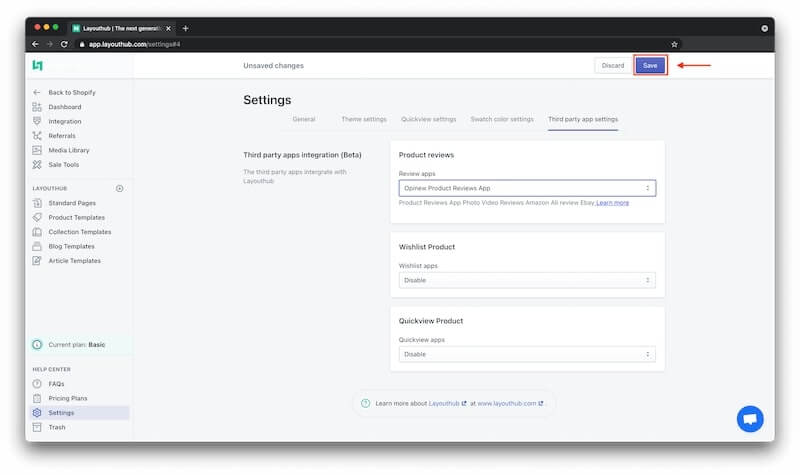Click the Unsaved changes text

click(273, 65)
